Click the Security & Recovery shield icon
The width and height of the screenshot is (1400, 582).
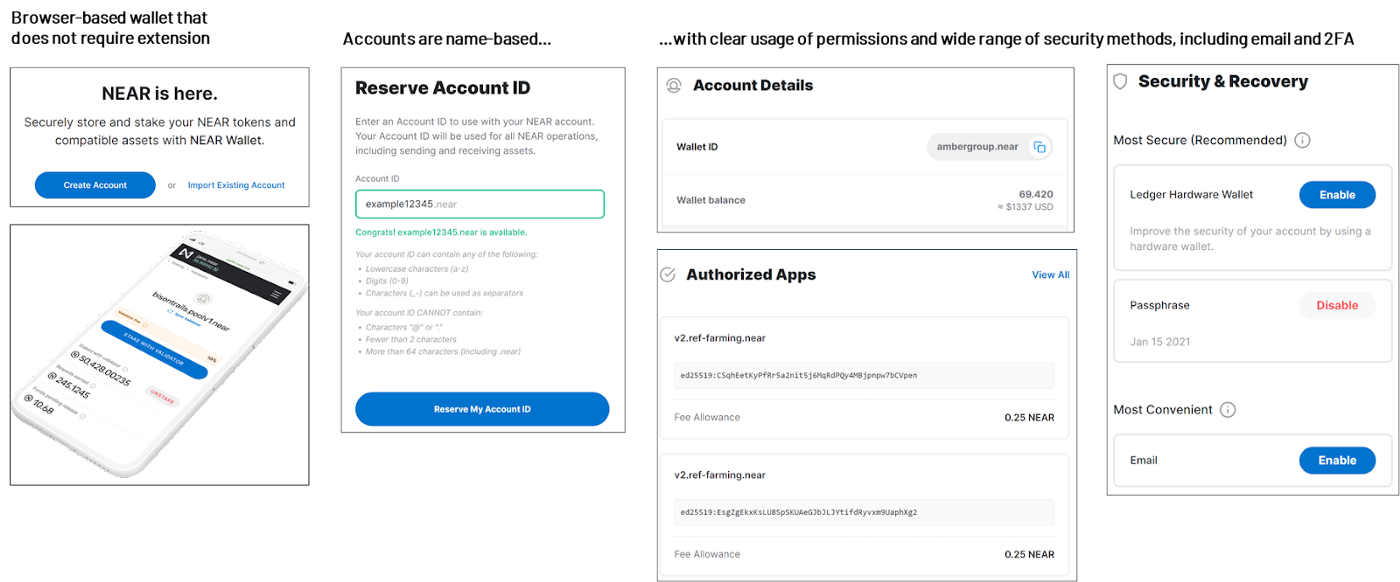click(1121, 81)
